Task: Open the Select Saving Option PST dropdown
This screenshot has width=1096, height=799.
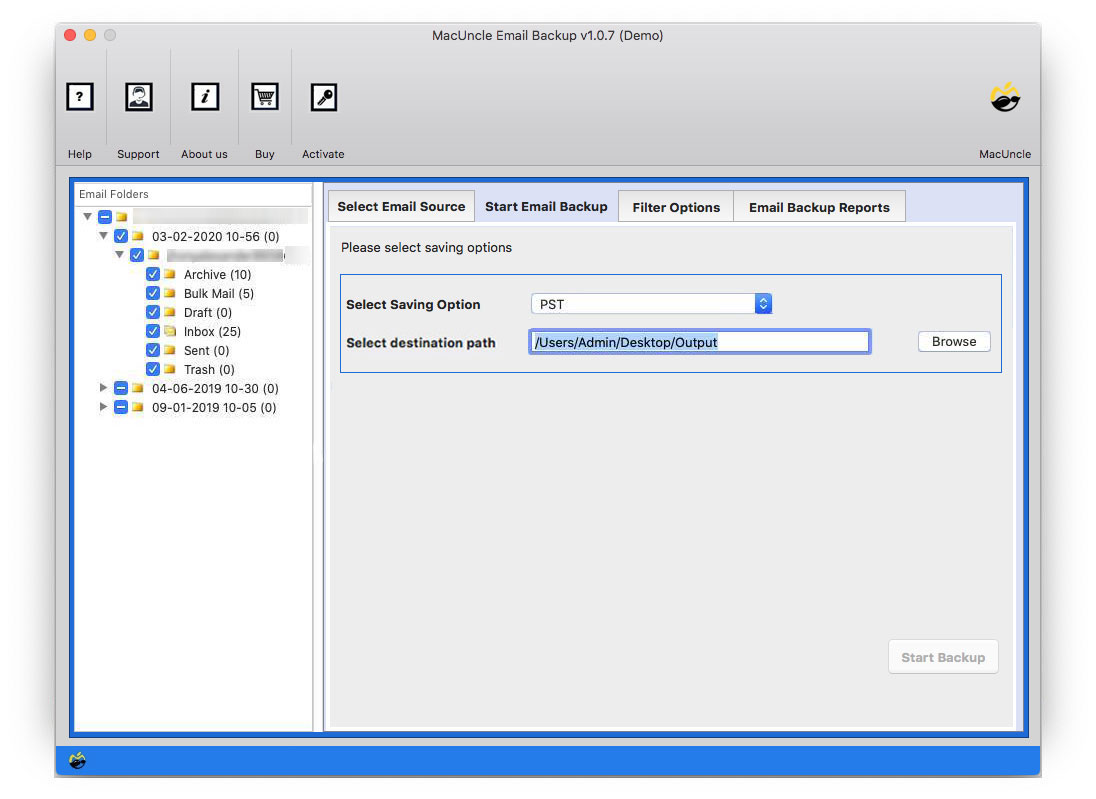Action: coord(651,304)
